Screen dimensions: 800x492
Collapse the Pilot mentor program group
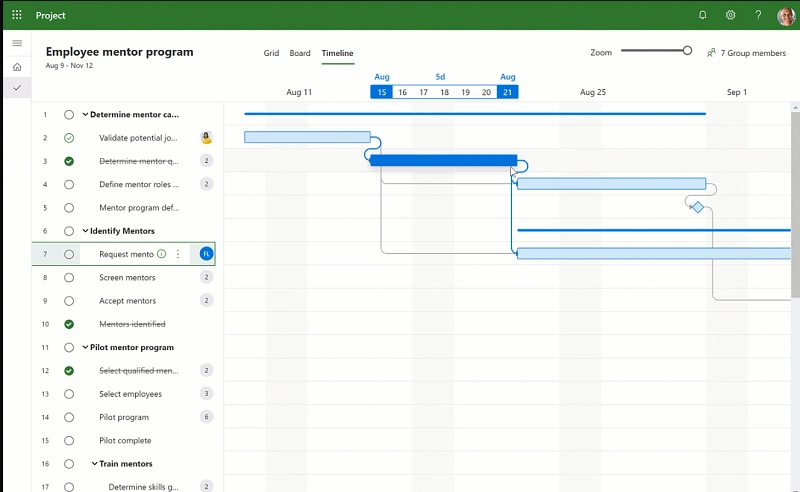coord(85,348)
